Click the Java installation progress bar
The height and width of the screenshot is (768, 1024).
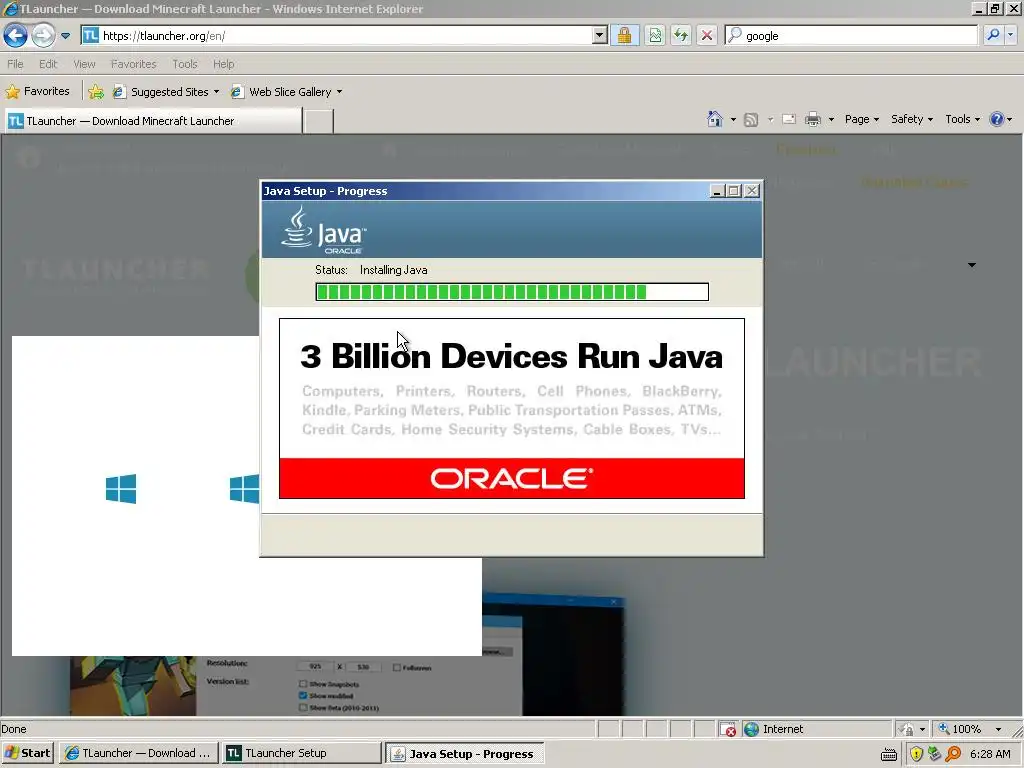[x=512, y=292]
